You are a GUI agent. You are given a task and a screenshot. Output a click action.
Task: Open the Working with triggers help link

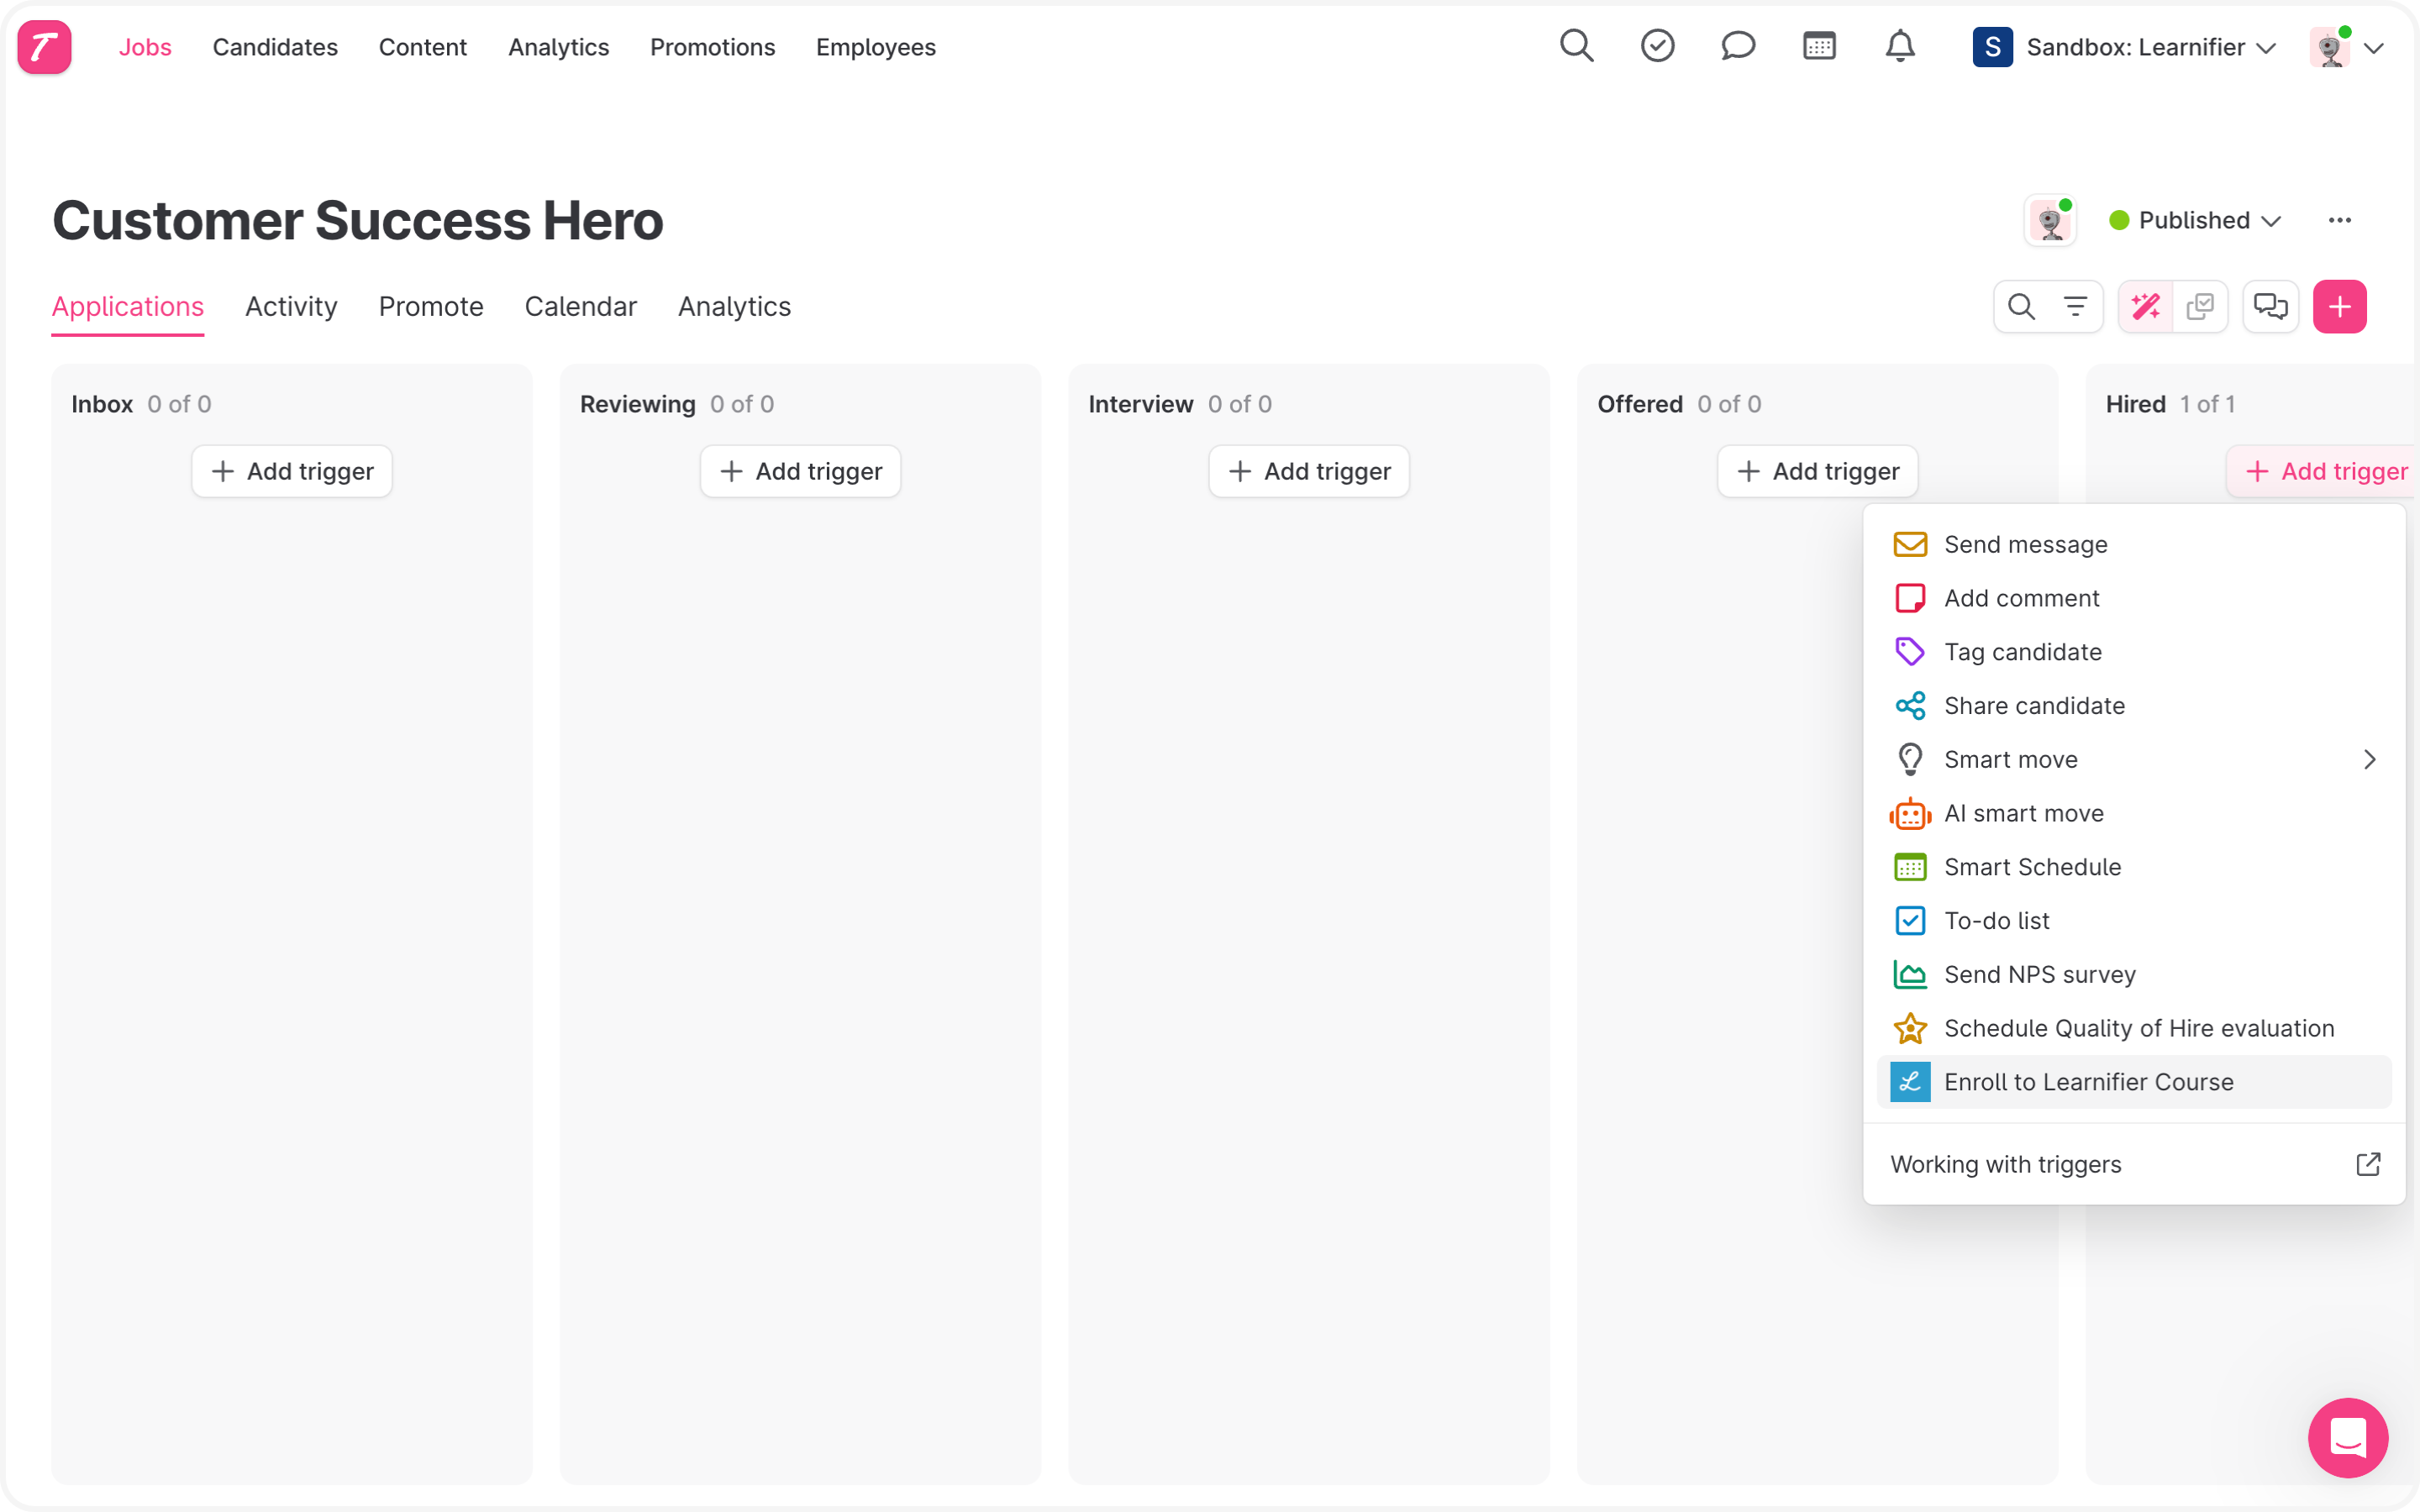click(2134, 1164)
